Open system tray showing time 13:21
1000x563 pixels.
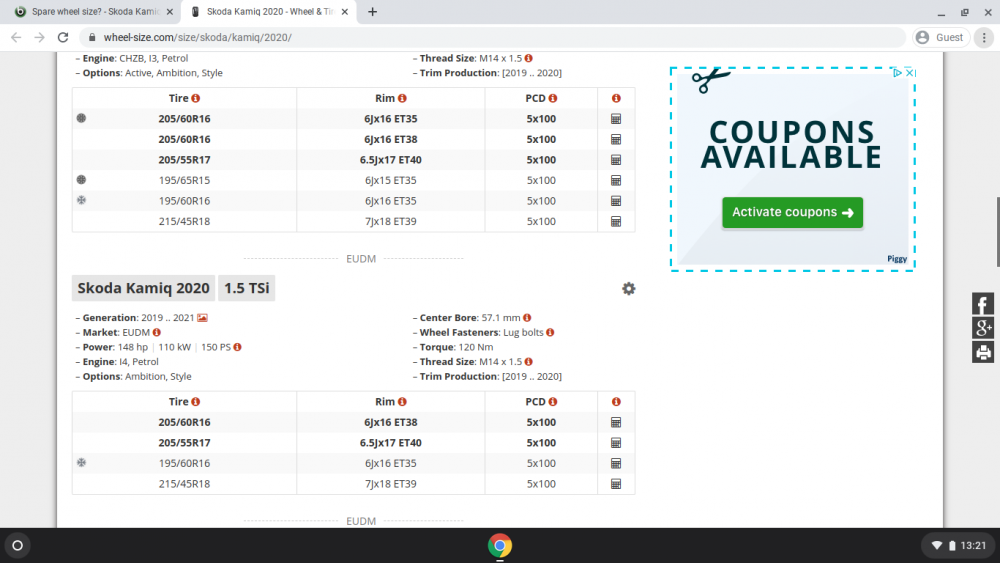(959, 545)
